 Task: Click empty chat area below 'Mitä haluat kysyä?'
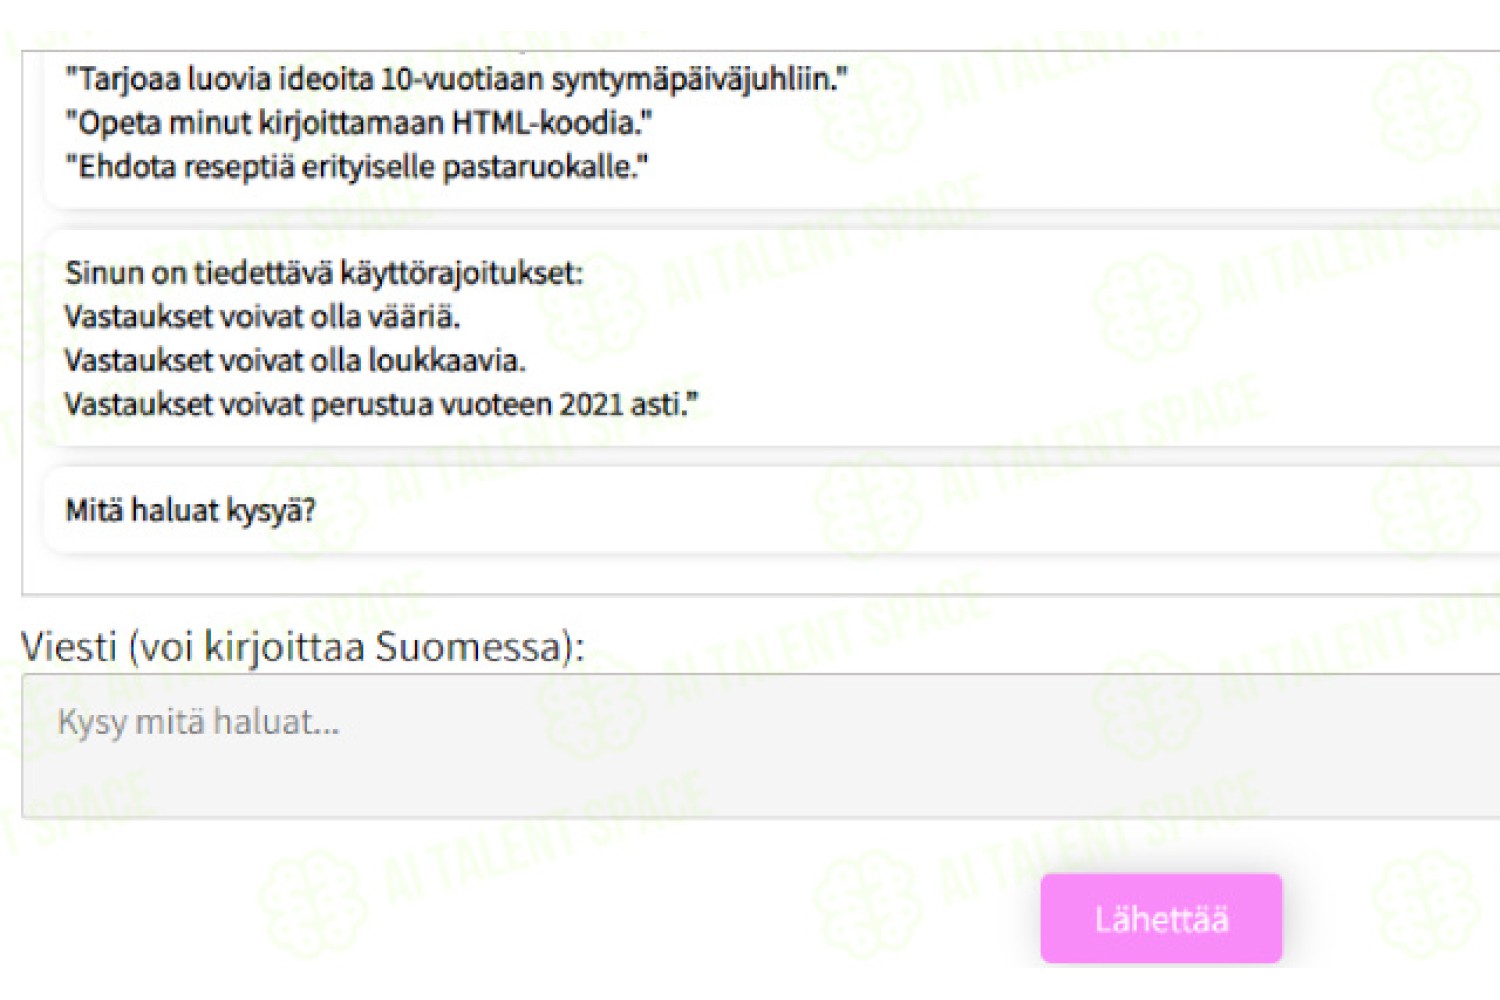click(760, 575)
